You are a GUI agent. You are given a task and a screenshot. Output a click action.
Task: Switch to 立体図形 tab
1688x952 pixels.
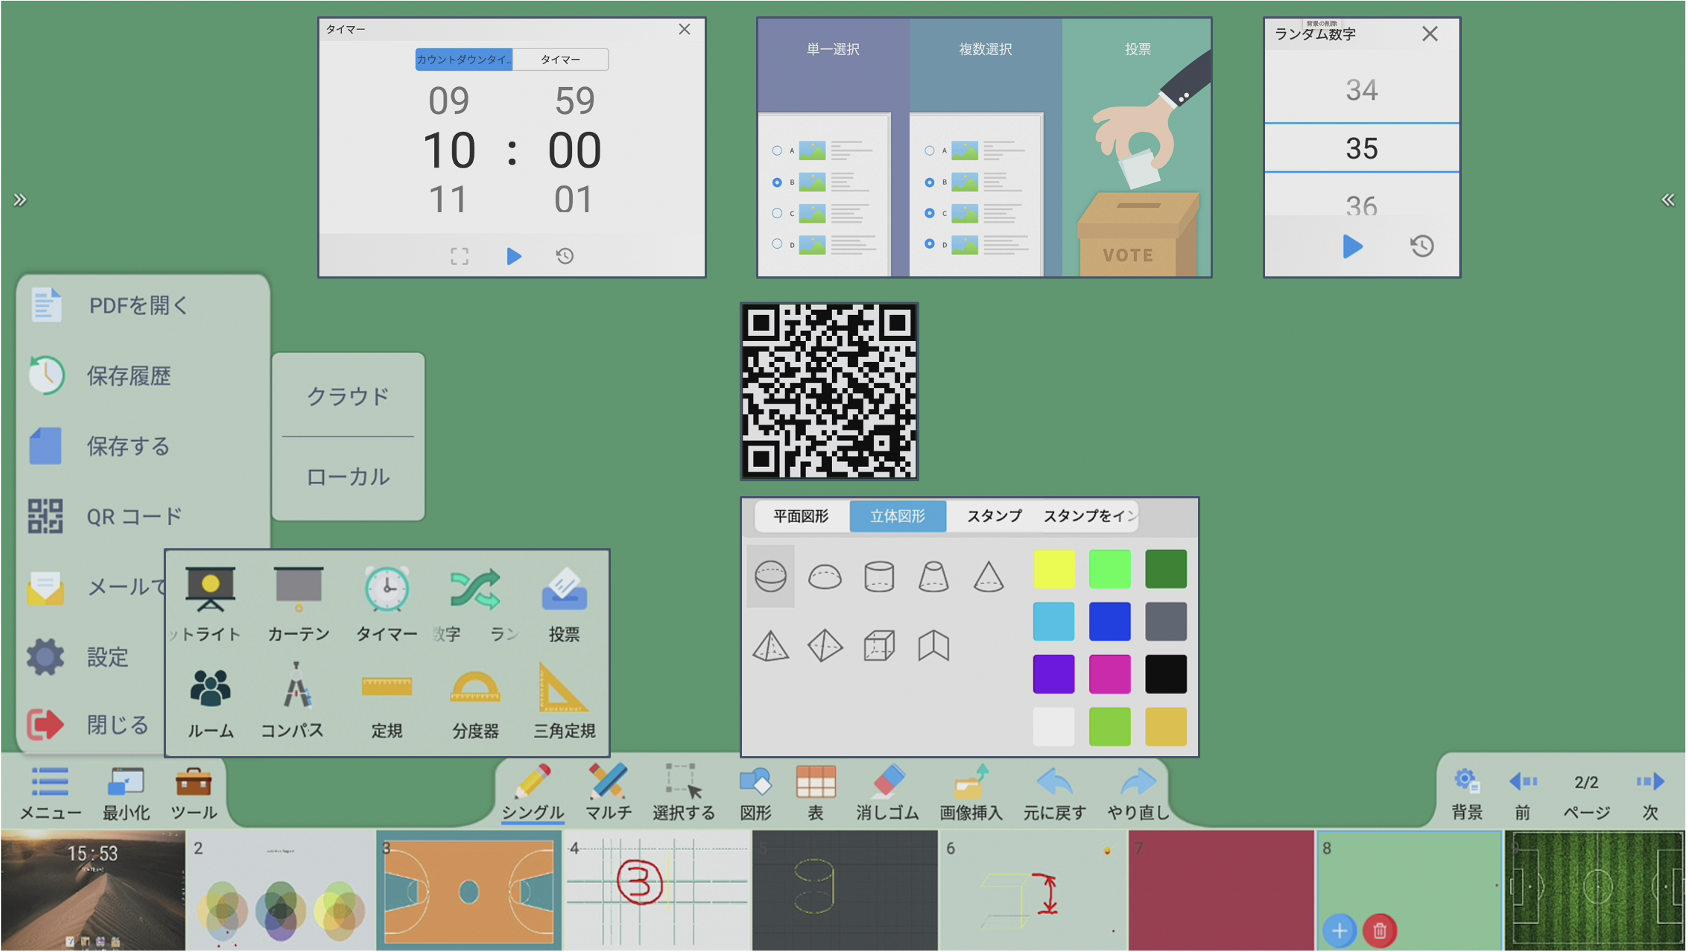click(897, 516)
